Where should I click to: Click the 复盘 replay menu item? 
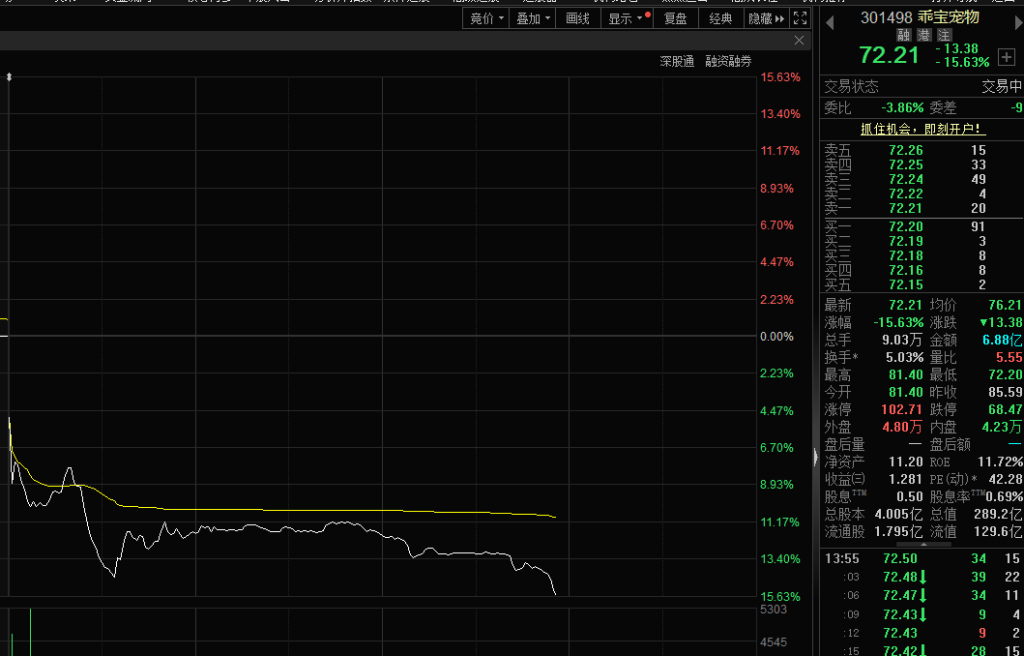(675, 18)
